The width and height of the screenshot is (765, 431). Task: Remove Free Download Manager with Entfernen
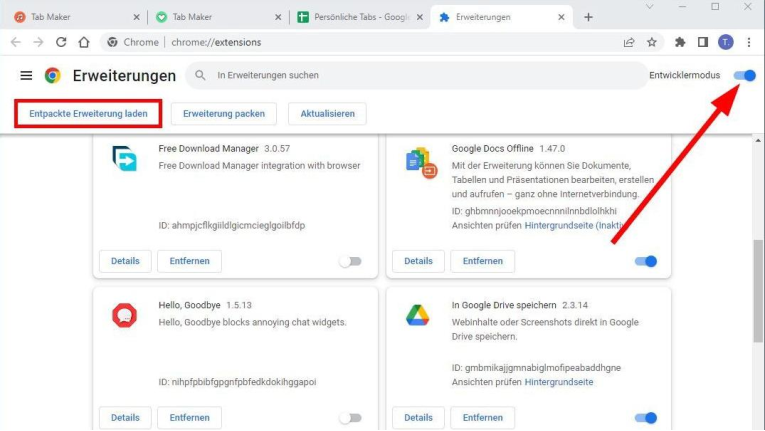click(189, 261)
